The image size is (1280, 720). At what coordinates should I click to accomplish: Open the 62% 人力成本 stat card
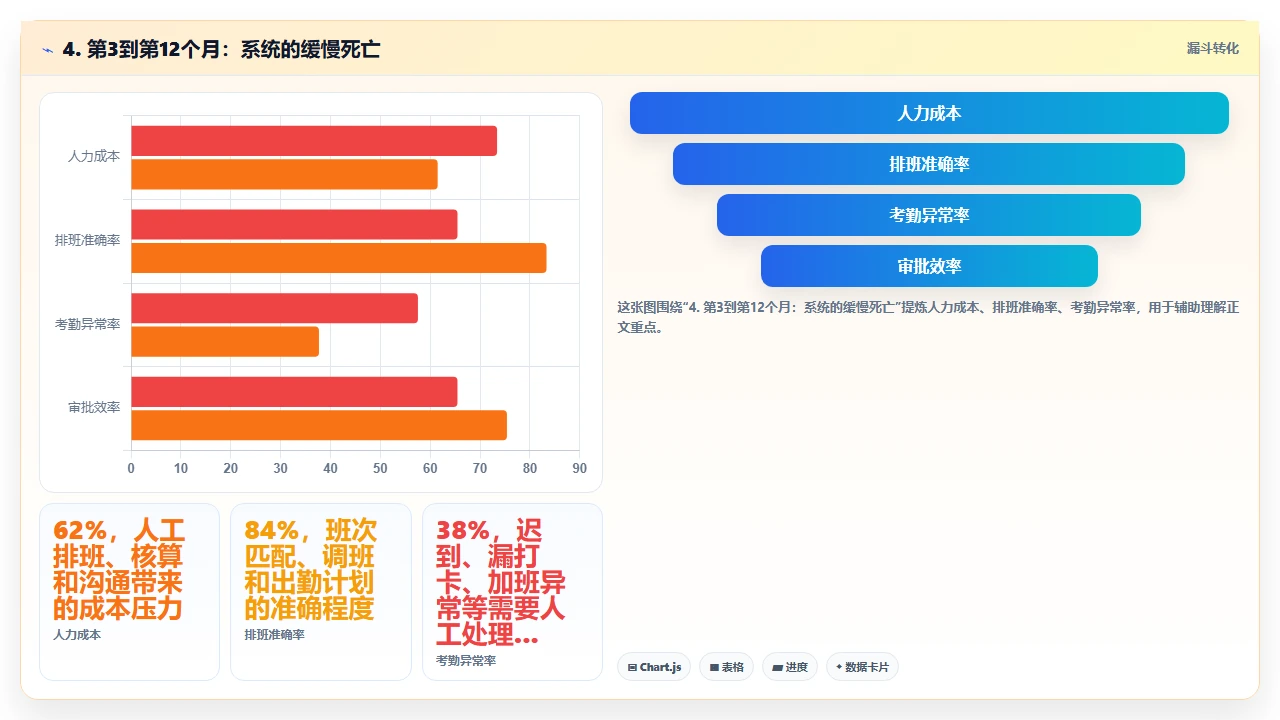point(129,592)
